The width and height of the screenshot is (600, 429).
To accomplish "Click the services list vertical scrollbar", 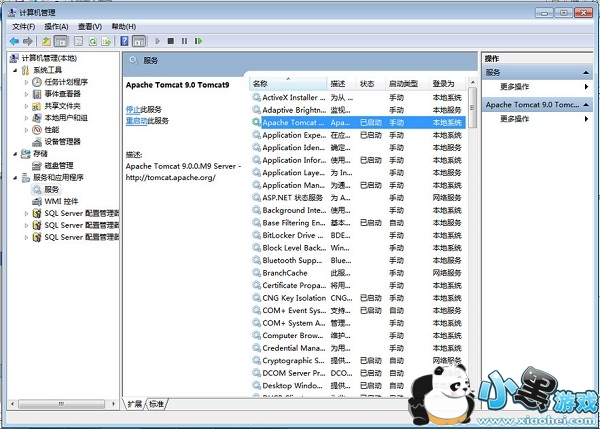I will point(472,250).
